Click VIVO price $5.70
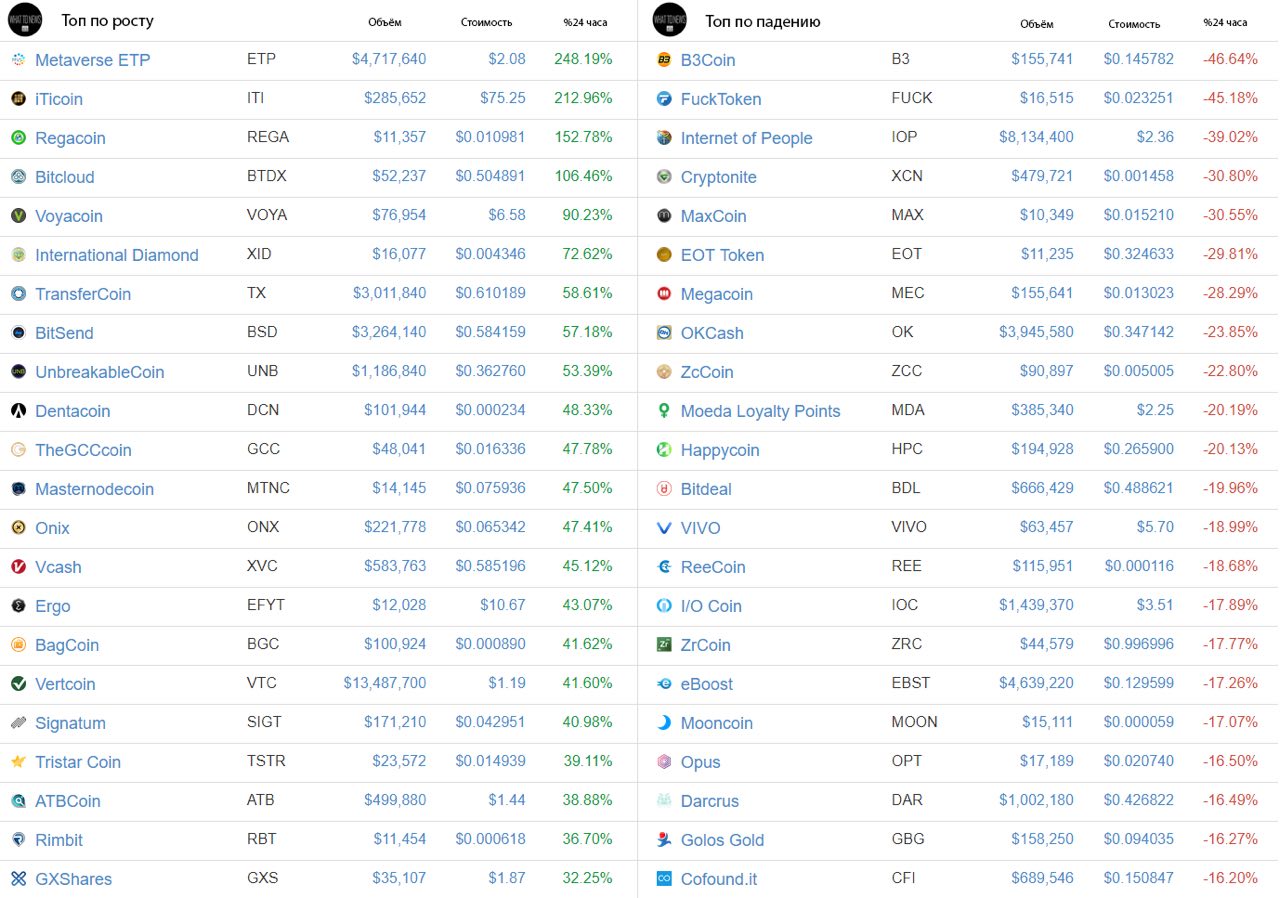This screenshot has height=898, width=1280. coord(1155,527)
